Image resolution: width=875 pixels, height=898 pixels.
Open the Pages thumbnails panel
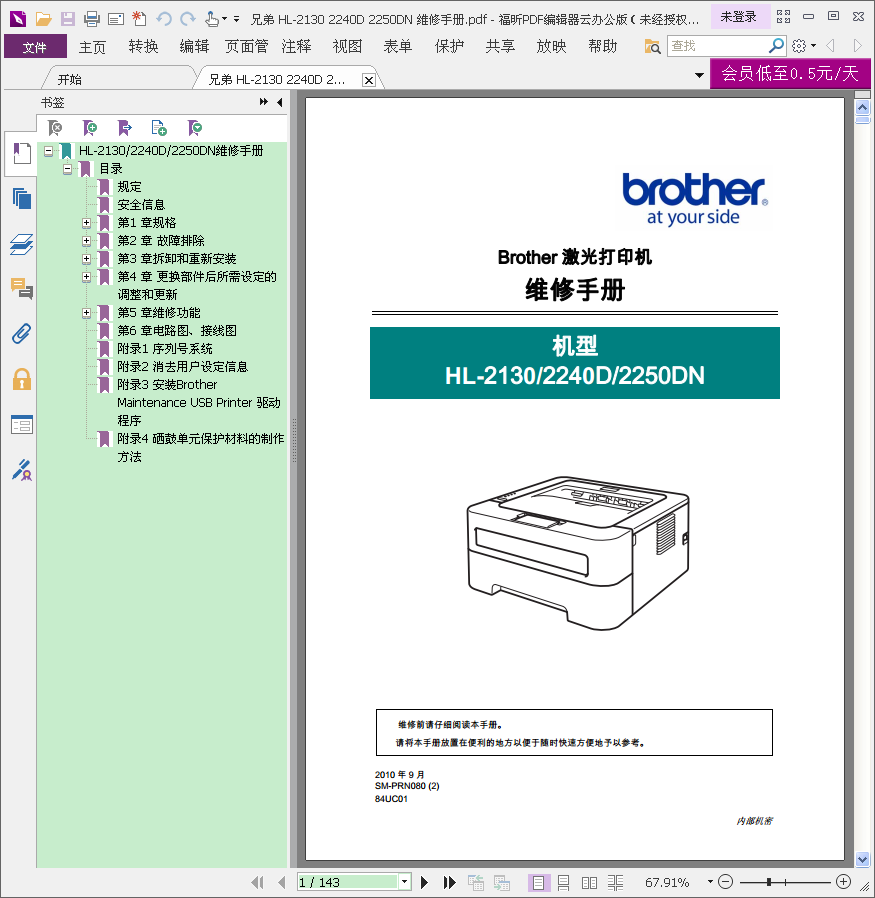(x=22, y=199)
